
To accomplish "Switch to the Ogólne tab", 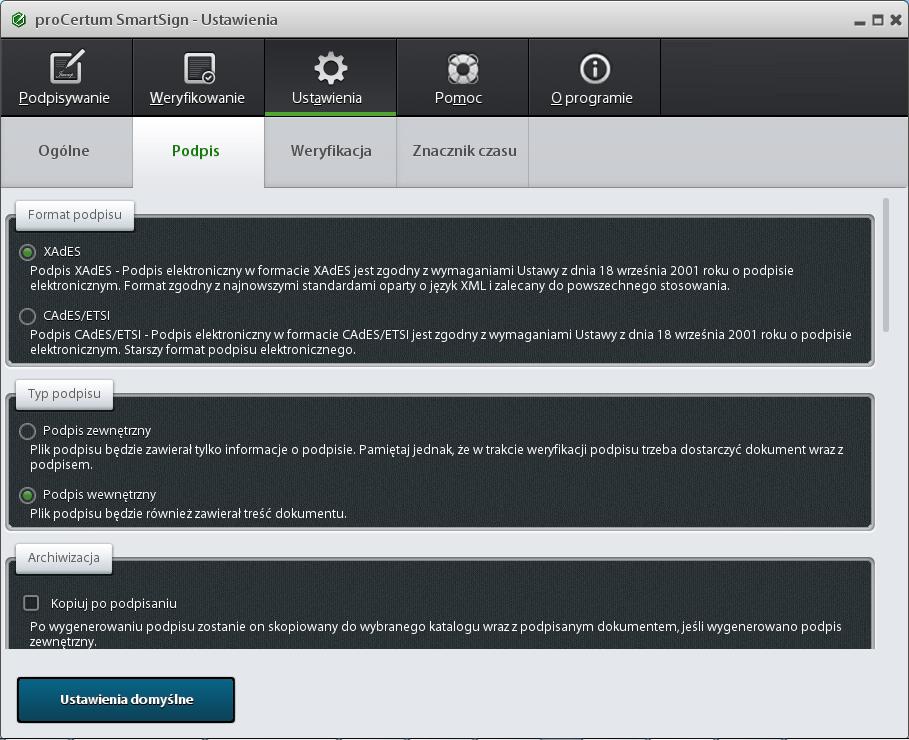I will pos(64,151).
